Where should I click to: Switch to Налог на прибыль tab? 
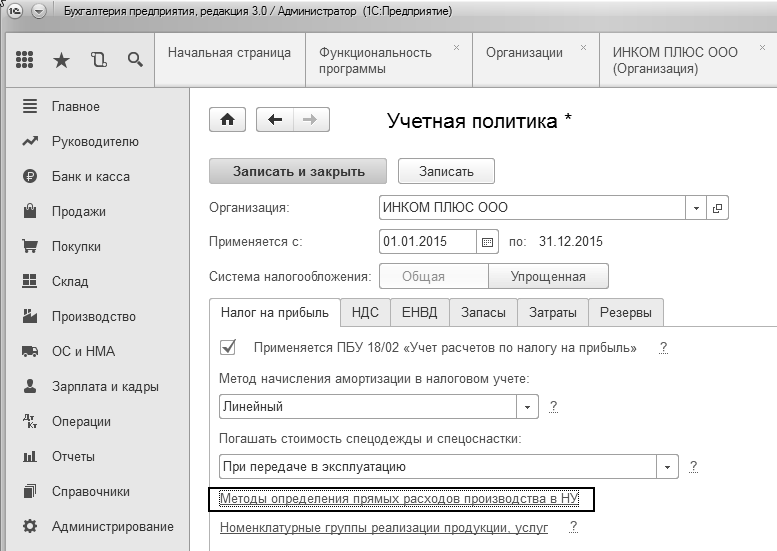[x=275, y=313]
